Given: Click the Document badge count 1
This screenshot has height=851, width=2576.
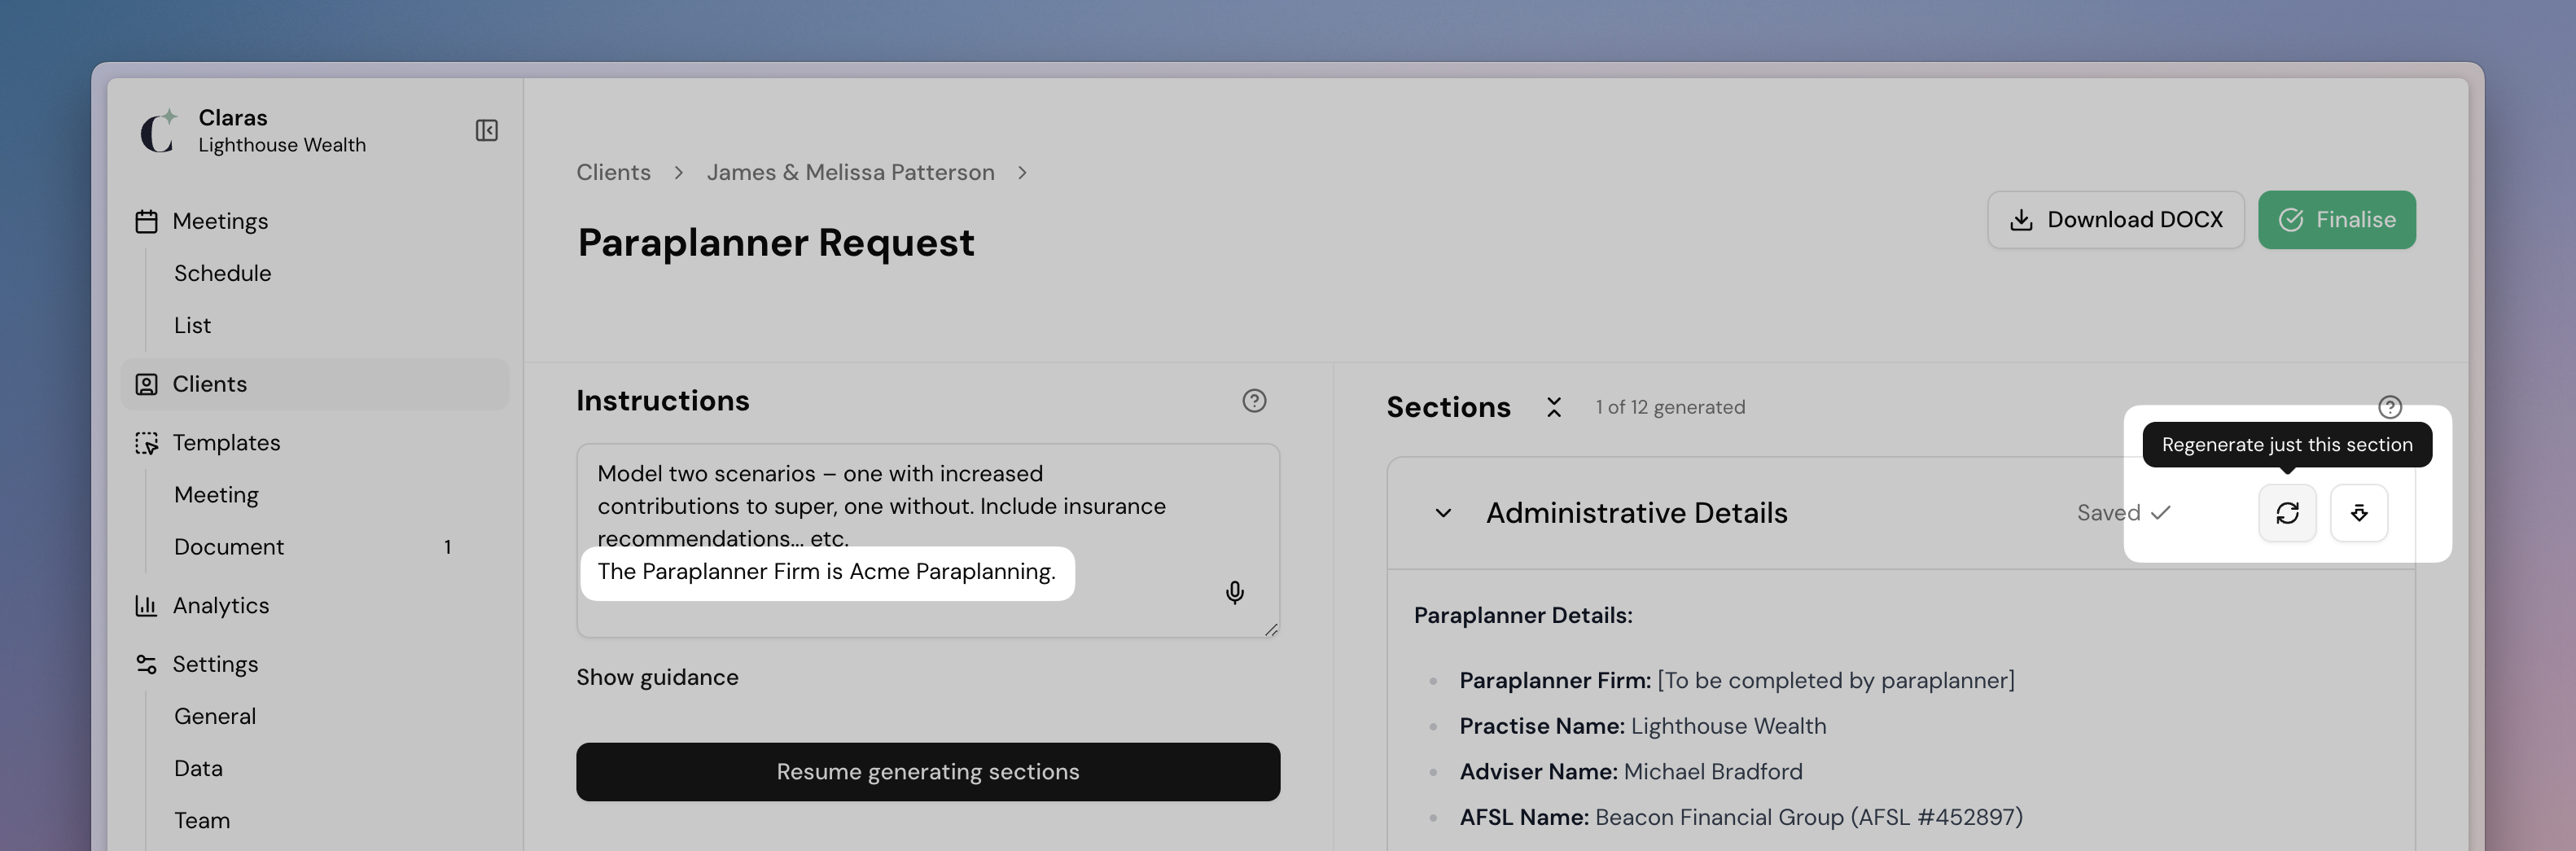Looking at the screenshot, I should click(447, 547).
